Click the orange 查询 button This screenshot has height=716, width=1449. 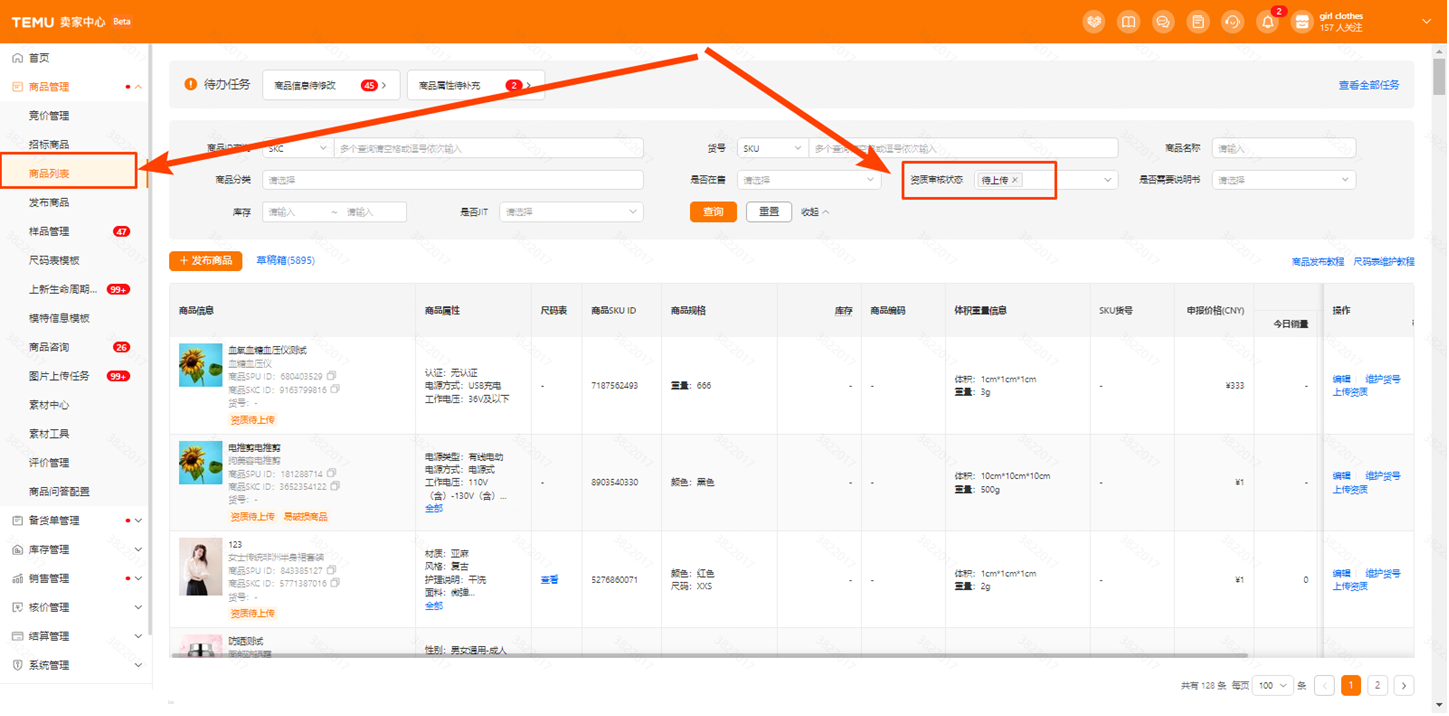713,212
